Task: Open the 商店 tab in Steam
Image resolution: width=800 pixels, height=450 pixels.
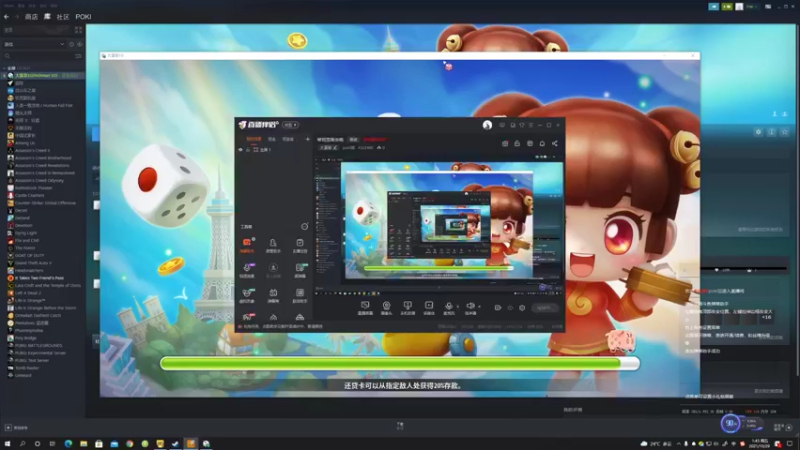Action: click(x=31, y=17)
